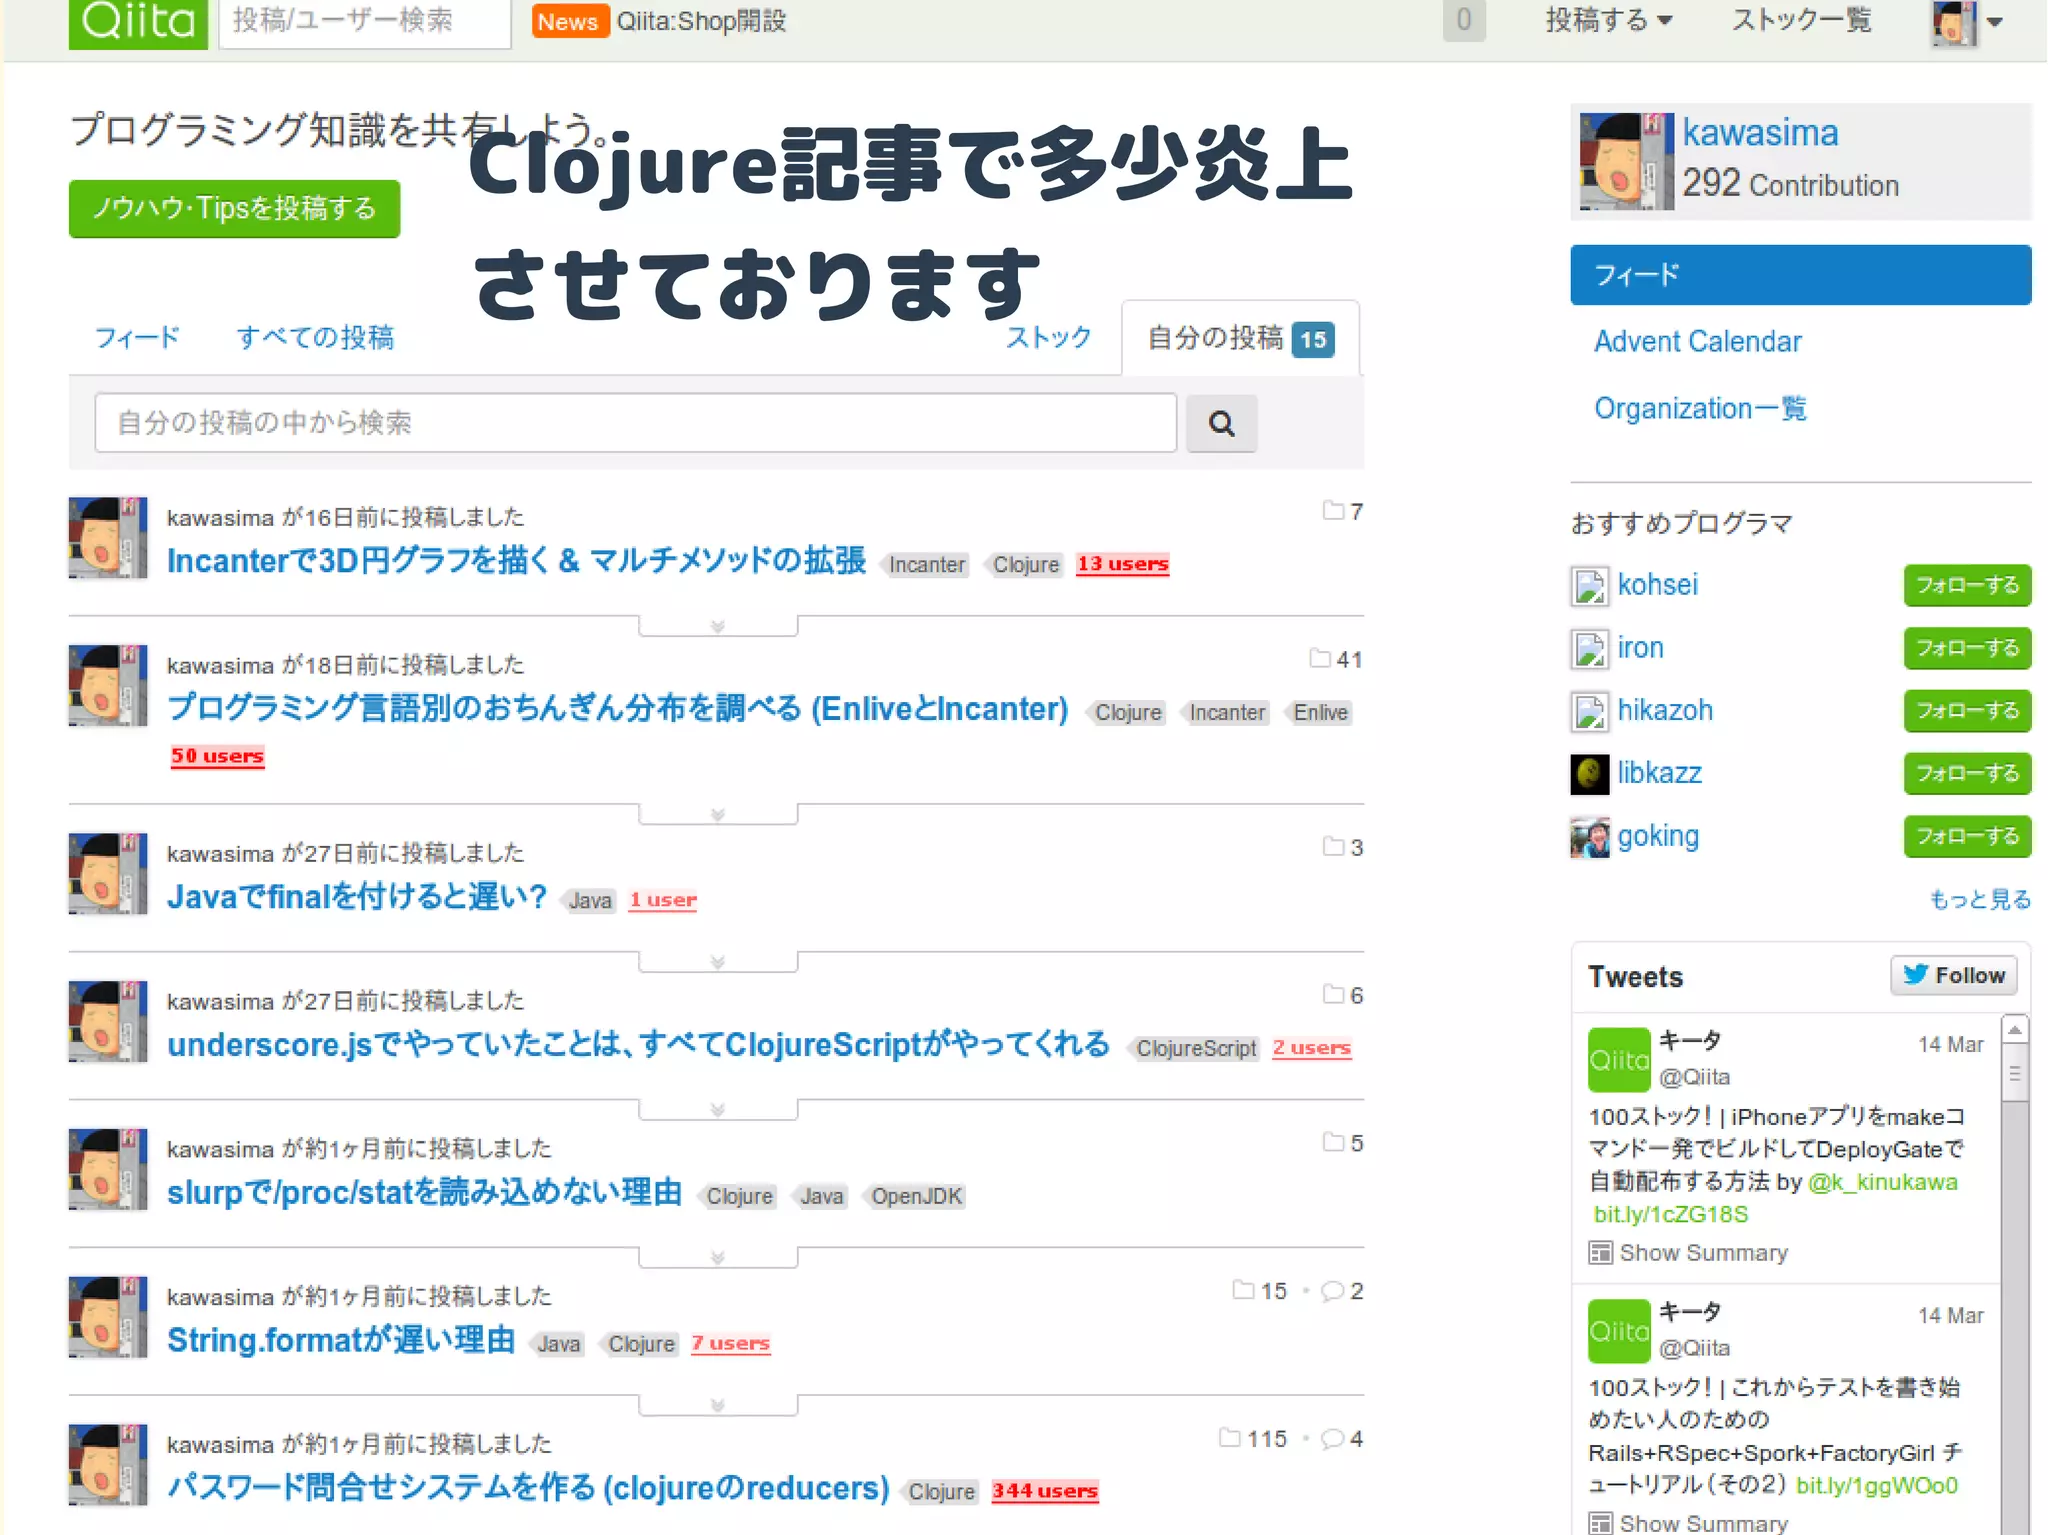Image resolution: width=2048 pixels, height=1535 pixels.
Task: Click stock folder icon showing 15
Action: tap(1243, 1291)
